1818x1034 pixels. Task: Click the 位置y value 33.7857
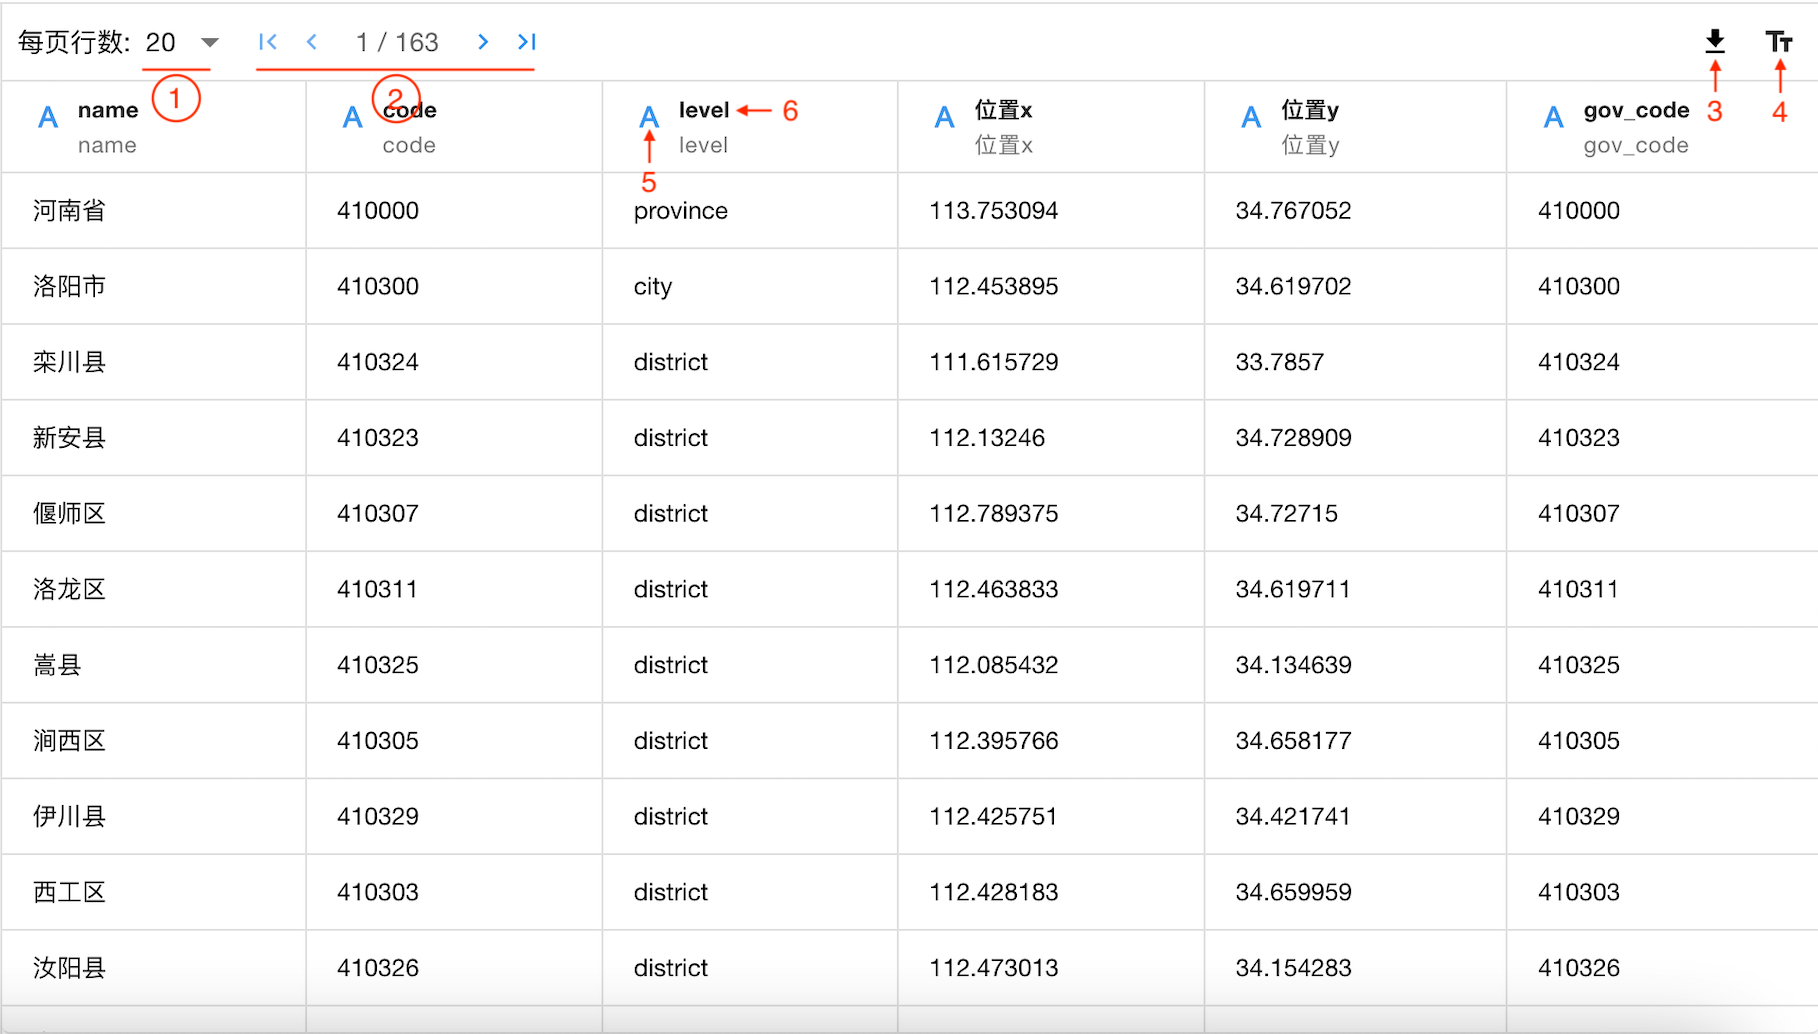tap(1280, 362)
